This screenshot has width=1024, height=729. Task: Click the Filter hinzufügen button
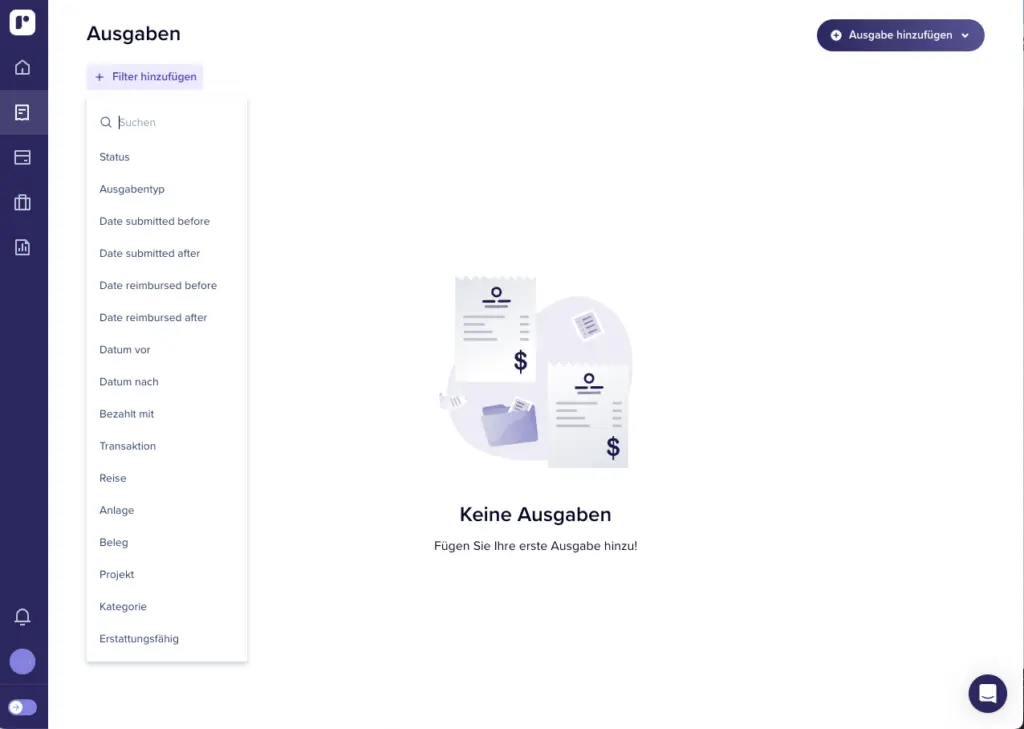pyautogui.click(x=146, y=77)
